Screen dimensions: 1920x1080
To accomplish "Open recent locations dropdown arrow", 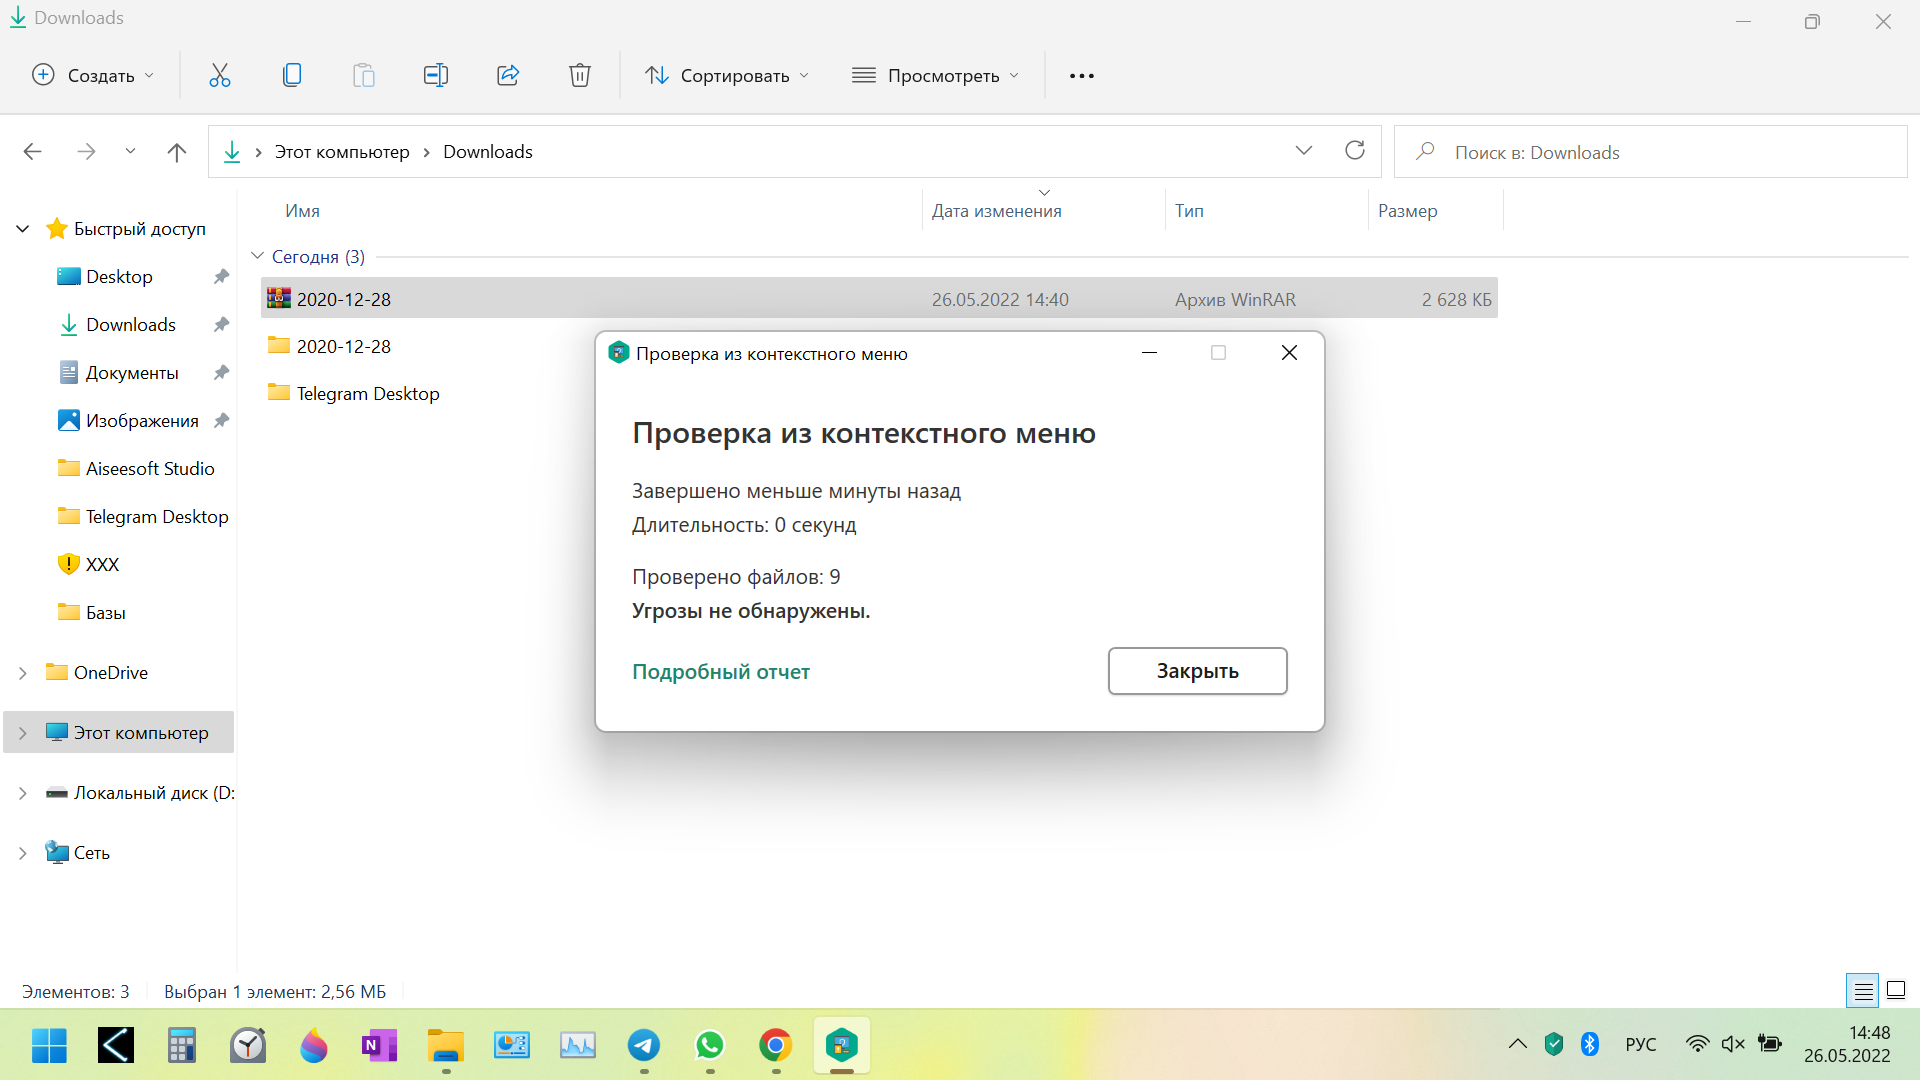I will click(130, 152).
